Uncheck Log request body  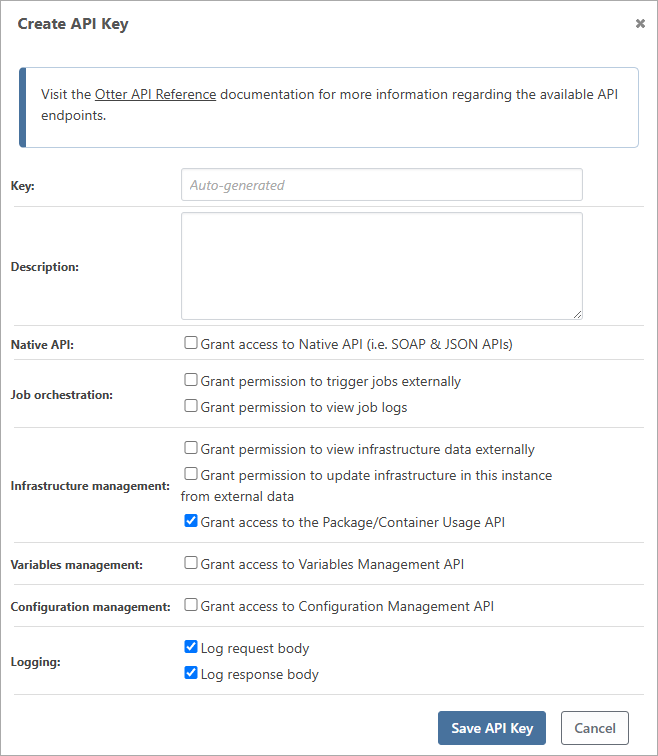[191, 647]
